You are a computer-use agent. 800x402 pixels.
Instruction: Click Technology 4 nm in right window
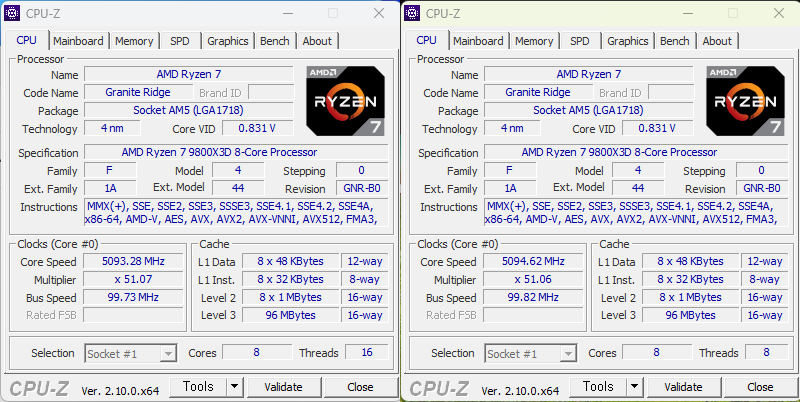tap(512, 129)
